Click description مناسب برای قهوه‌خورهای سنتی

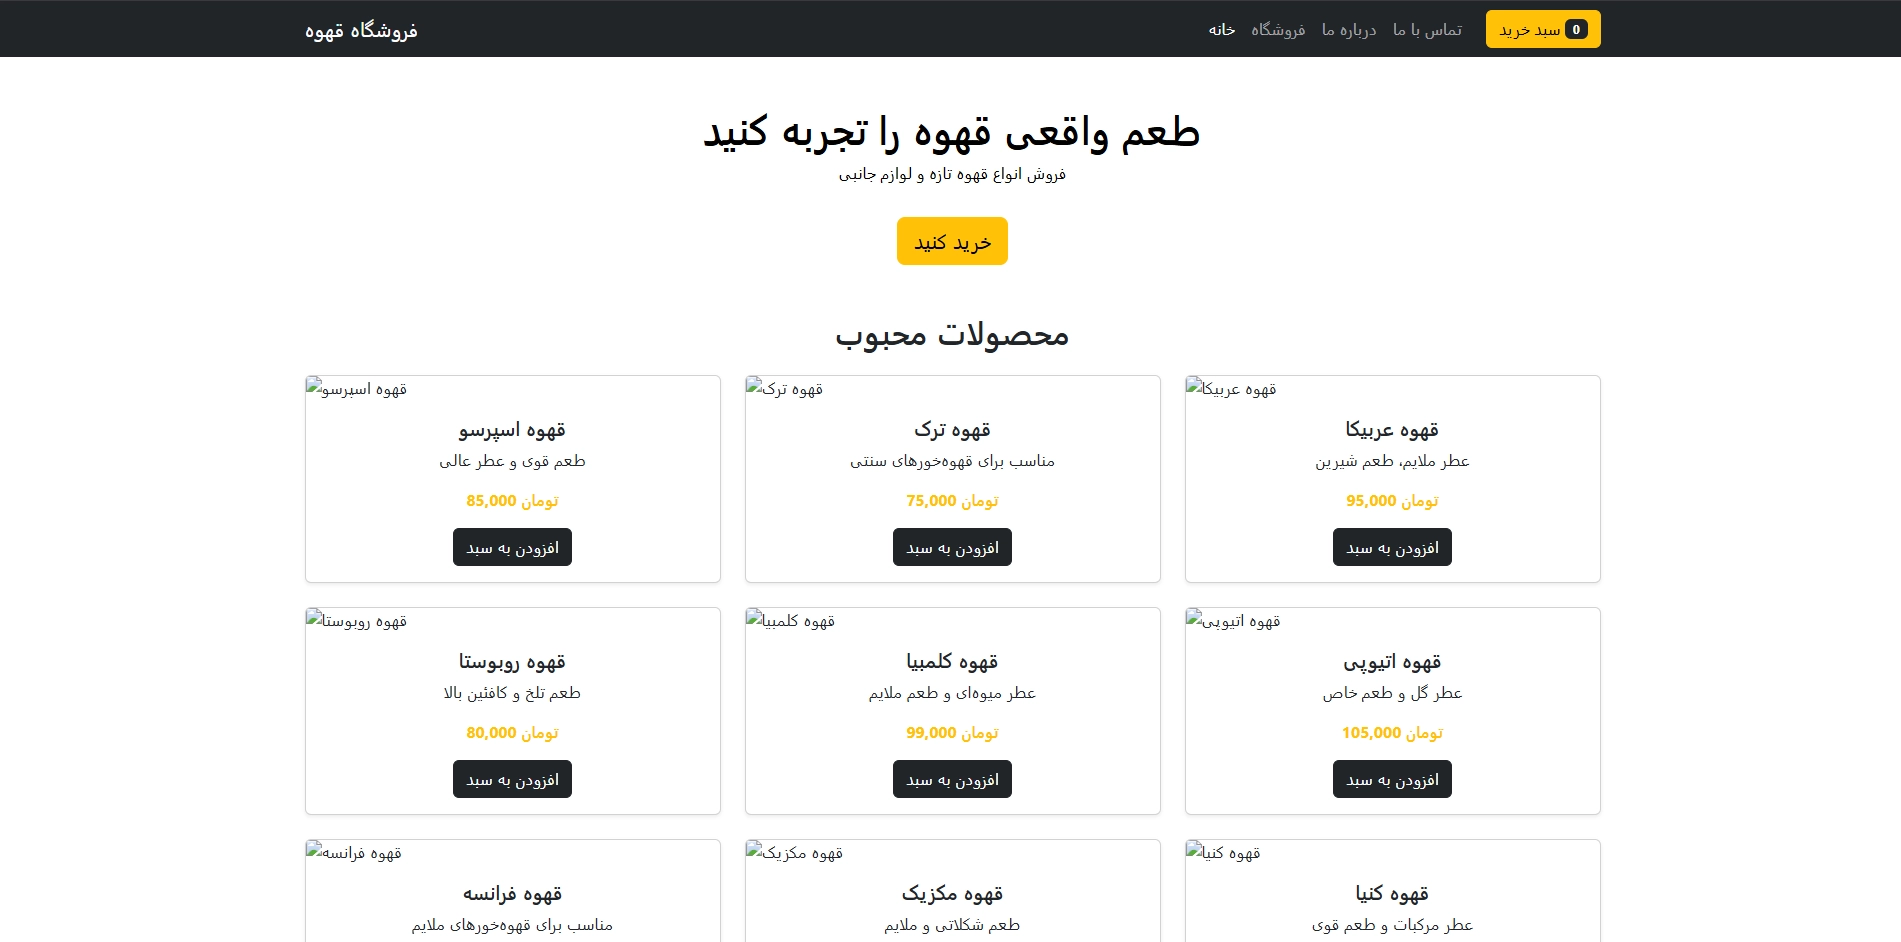point(952,460)
